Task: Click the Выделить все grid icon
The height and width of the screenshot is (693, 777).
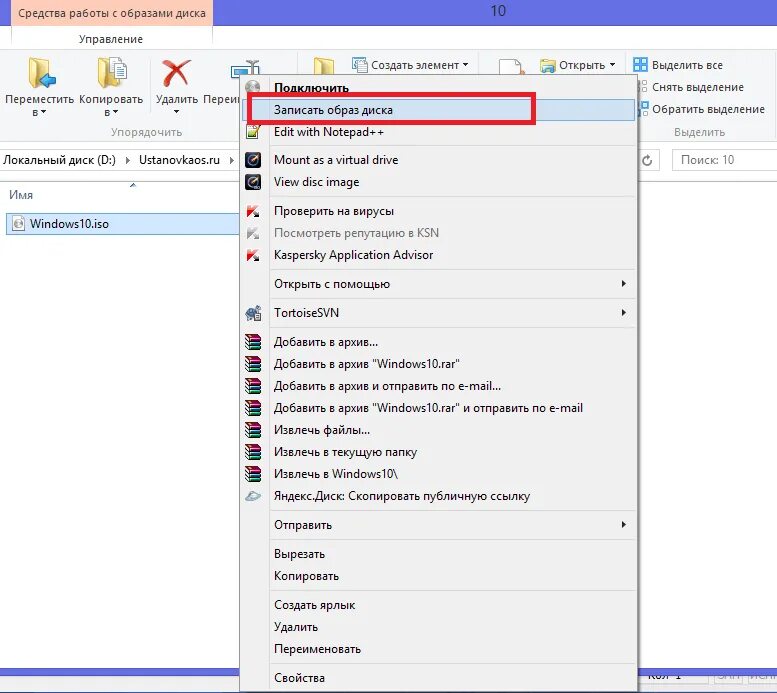Action: (640, 64)
